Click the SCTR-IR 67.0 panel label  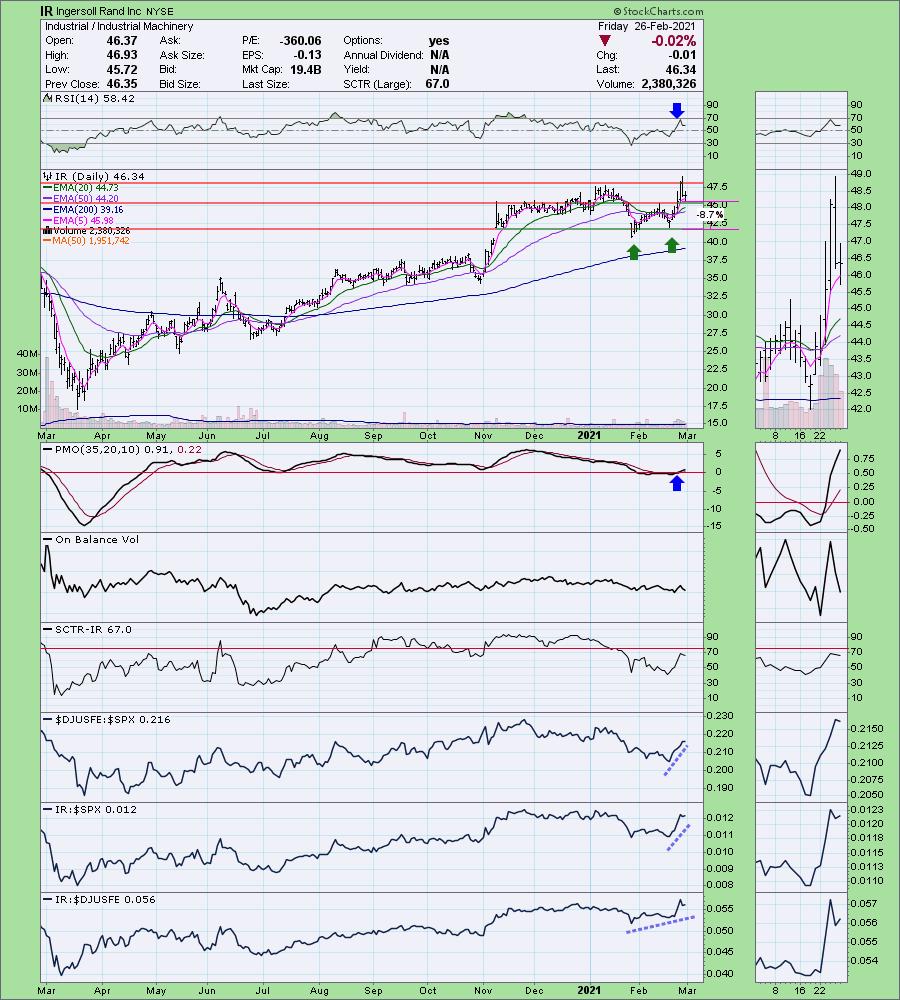[93, 629]
